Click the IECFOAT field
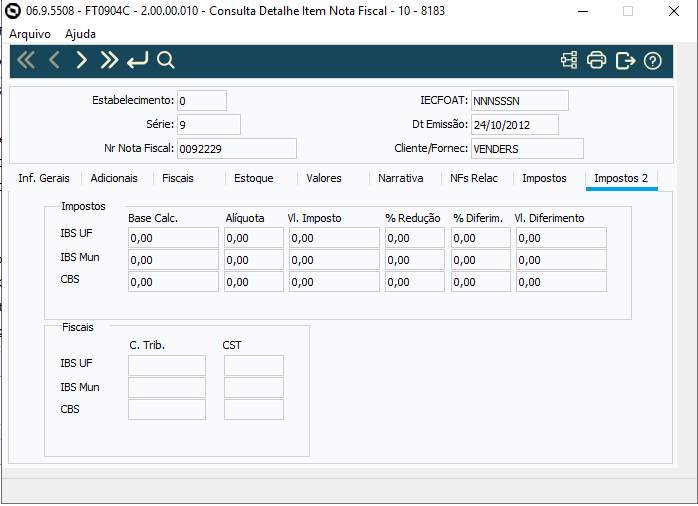This screenshot has width=698, height=506. (519, 101)
